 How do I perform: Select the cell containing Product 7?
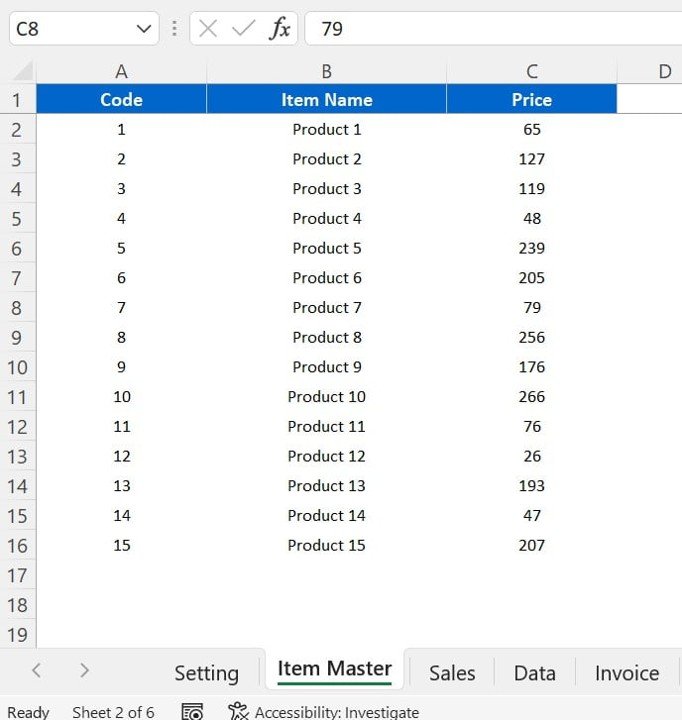(327, 308)
